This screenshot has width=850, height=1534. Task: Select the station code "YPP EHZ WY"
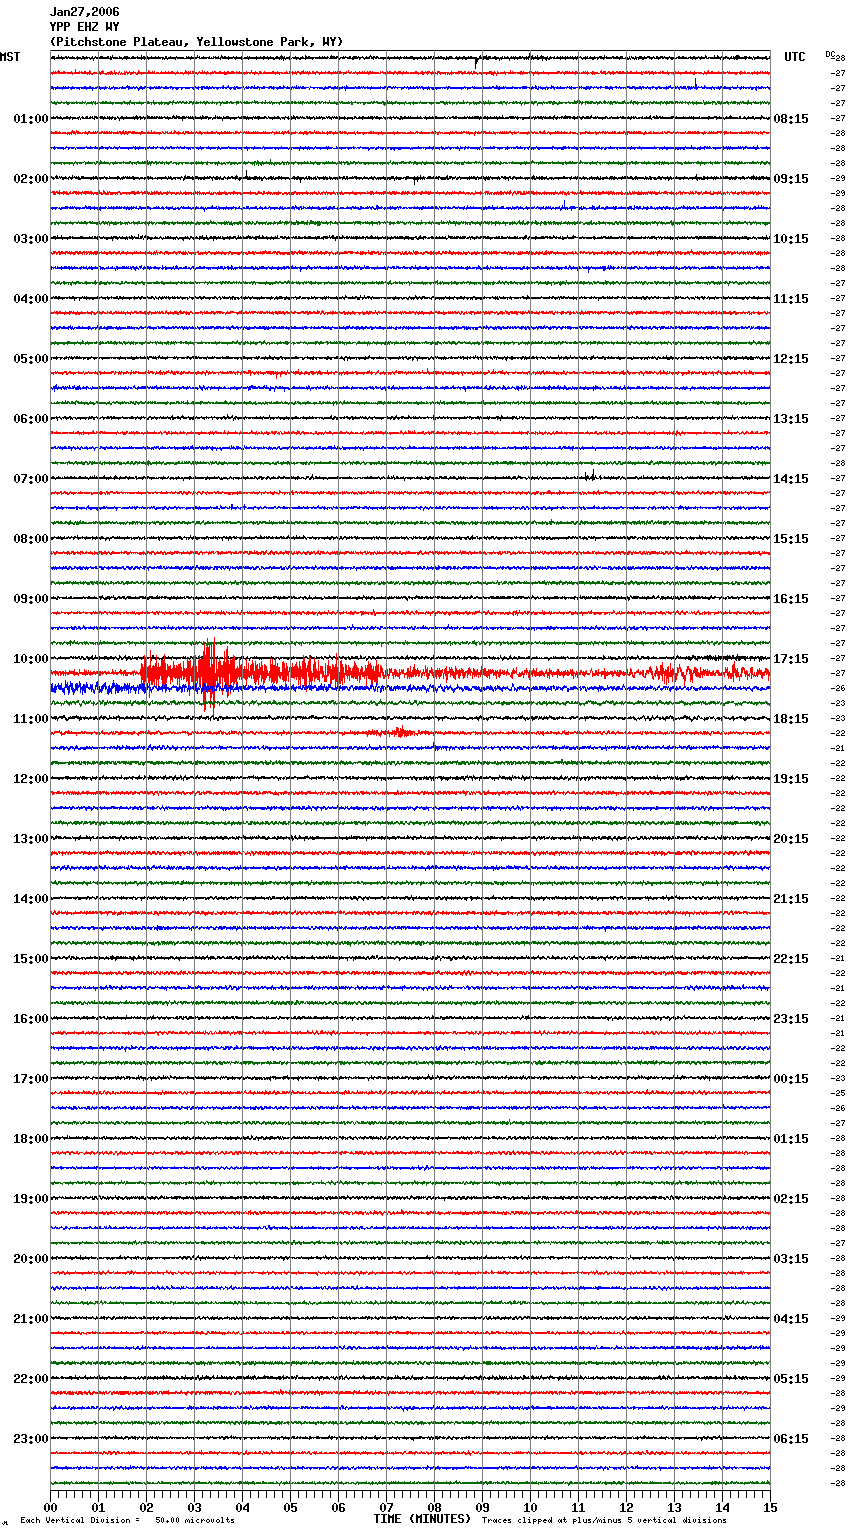[84, 27]
